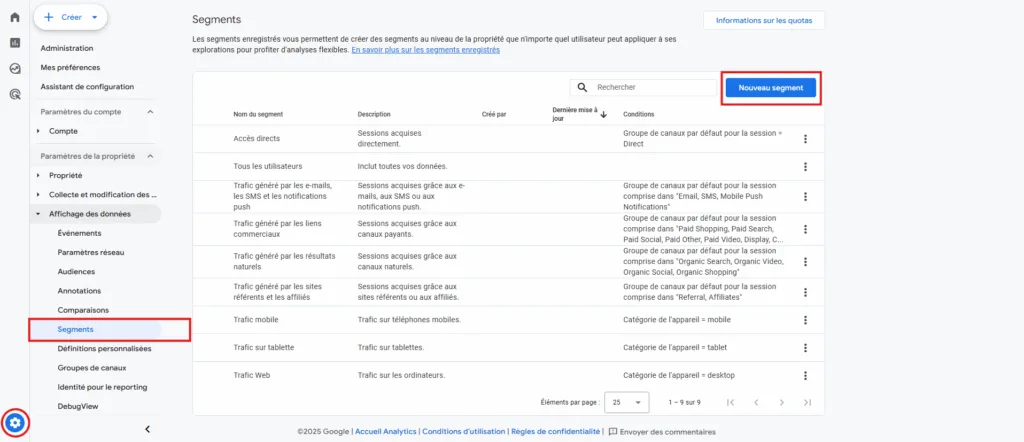Open the Advertising icon in left rail
Screen dimensions: 1024x442
[x=15, y=94]
